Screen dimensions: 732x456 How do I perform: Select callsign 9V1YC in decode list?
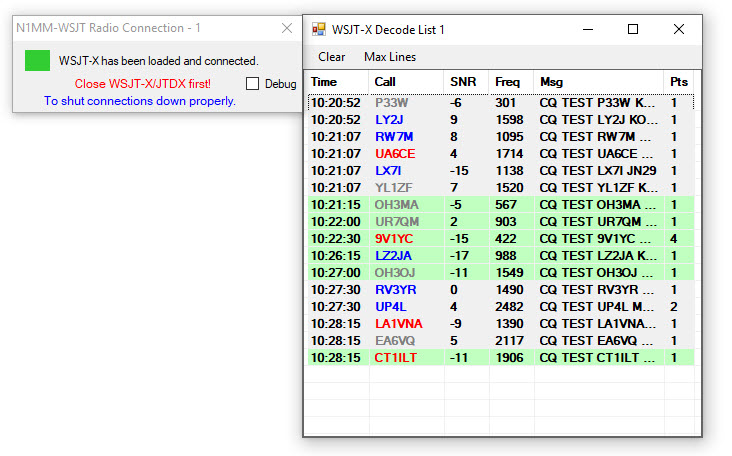tap(394, 239)
